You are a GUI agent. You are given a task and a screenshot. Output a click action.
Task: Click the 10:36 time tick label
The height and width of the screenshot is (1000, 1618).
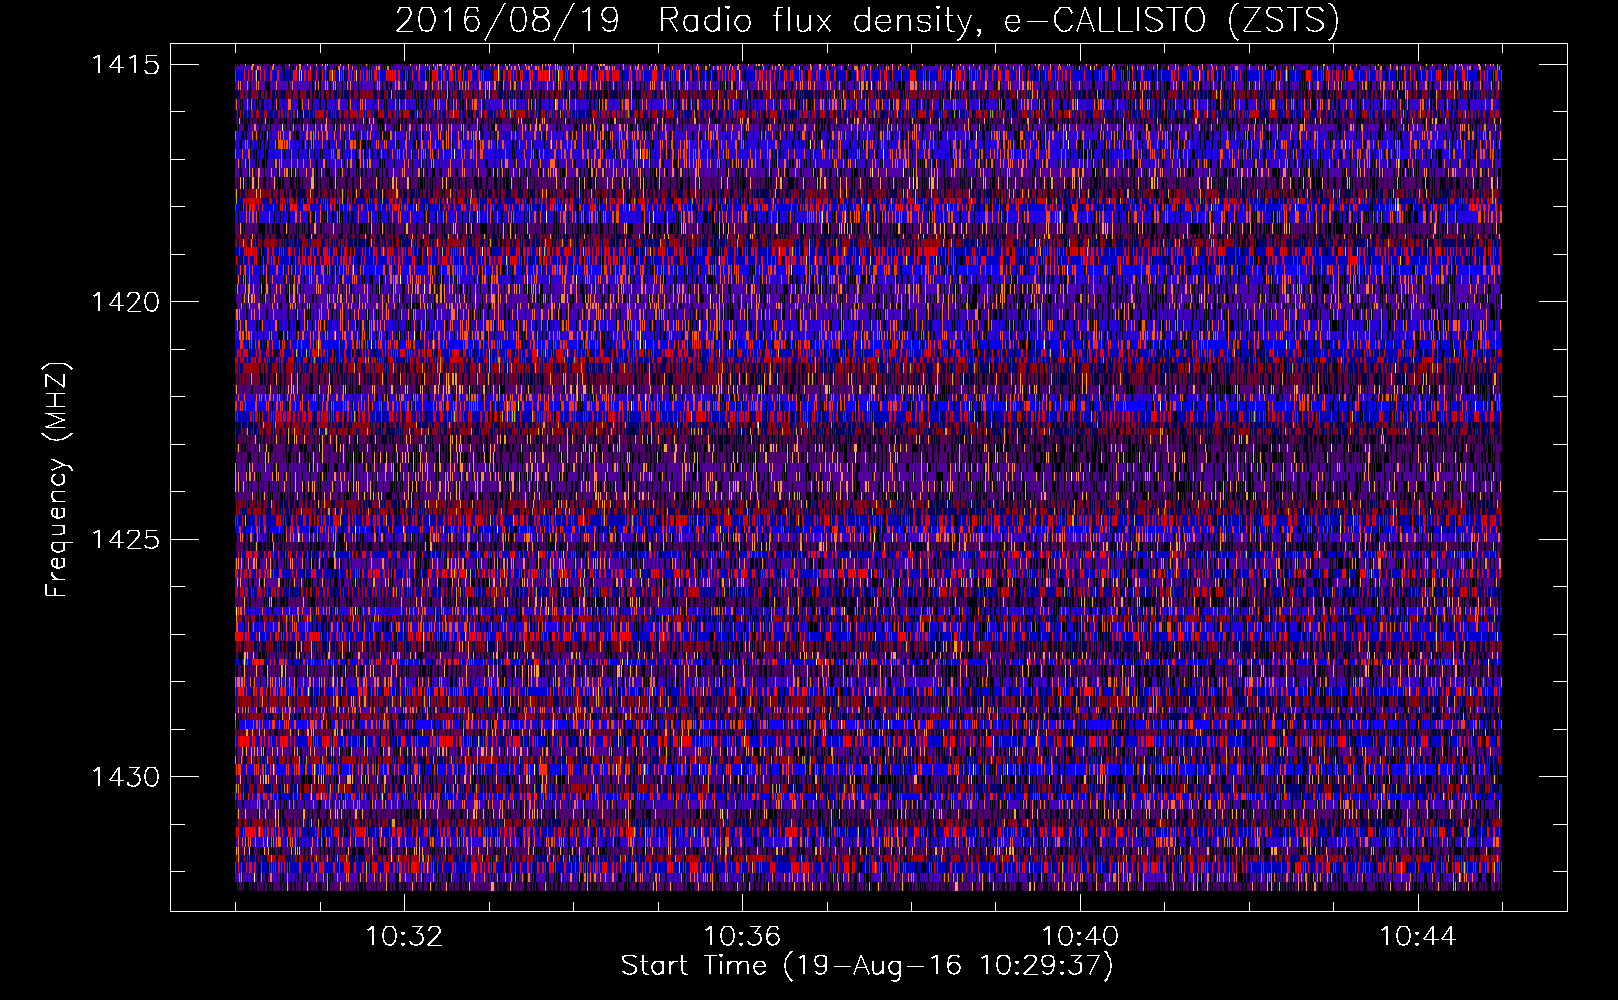pos(742,937)
